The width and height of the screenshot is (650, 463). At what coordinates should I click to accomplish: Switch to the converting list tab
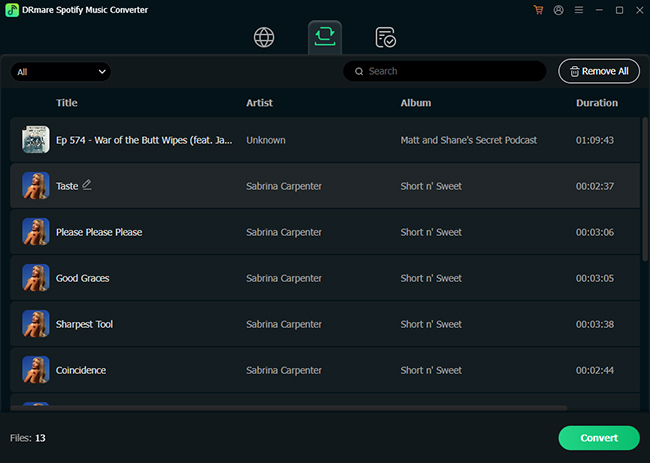coord(325,37)
